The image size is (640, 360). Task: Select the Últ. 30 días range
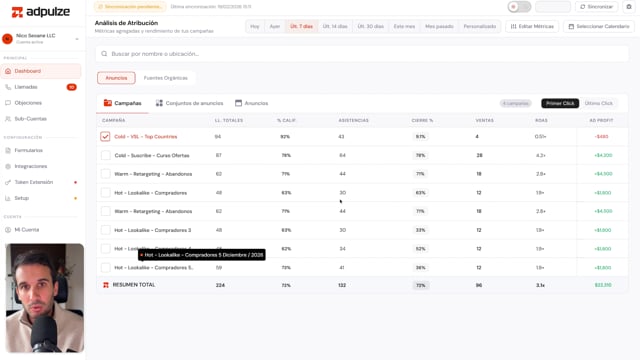point(371,26)
